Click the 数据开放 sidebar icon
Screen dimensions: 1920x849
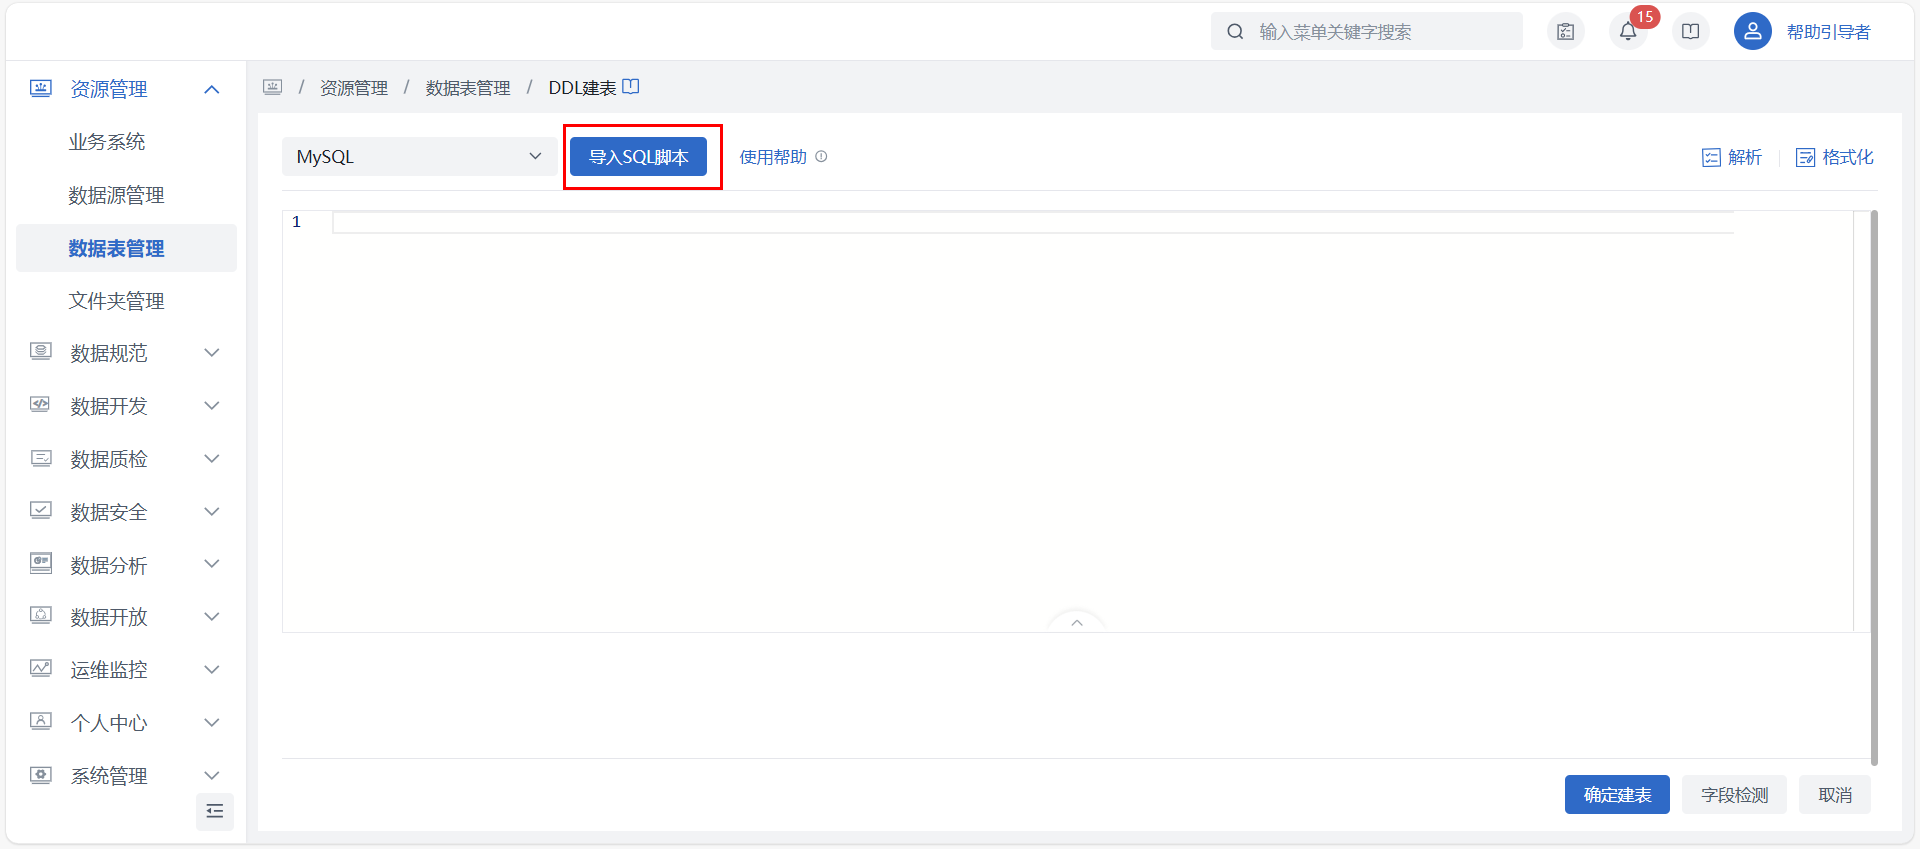point(41,616)
